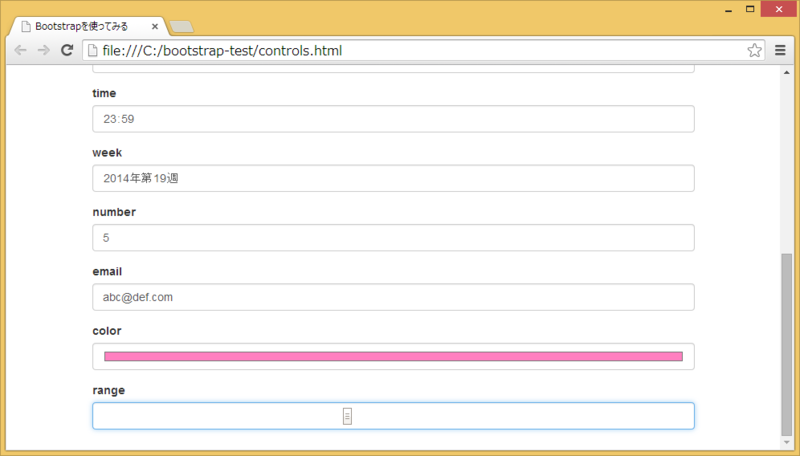Open the Chrome hamburger menu

coord(780,50)
